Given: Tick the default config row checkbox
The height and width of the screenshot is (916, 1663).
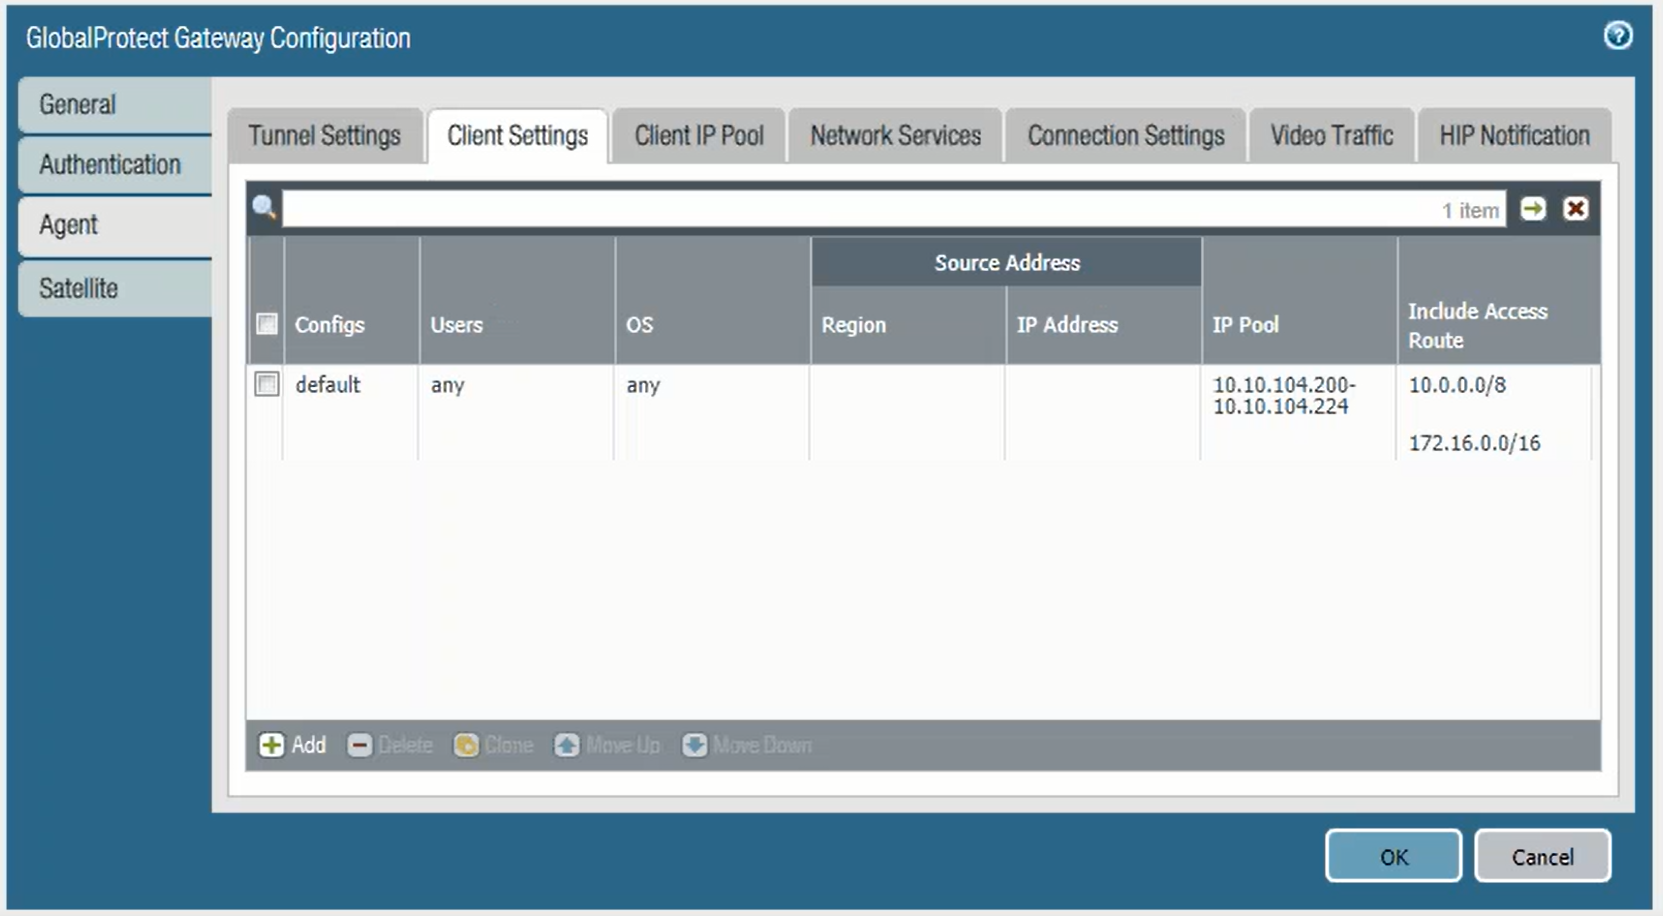Looking at the screenshot, I should 266,384.
